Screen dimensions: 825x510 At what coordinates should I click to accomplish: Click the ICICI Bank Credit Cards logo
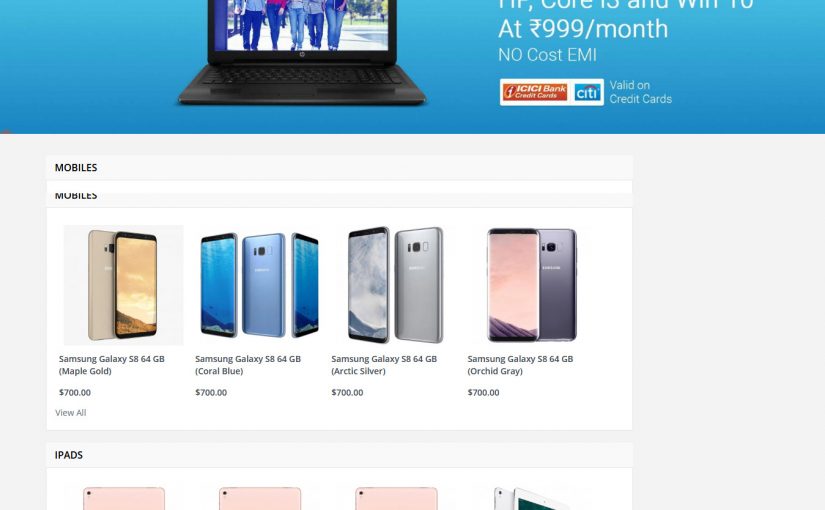click(x=535, y=92)
